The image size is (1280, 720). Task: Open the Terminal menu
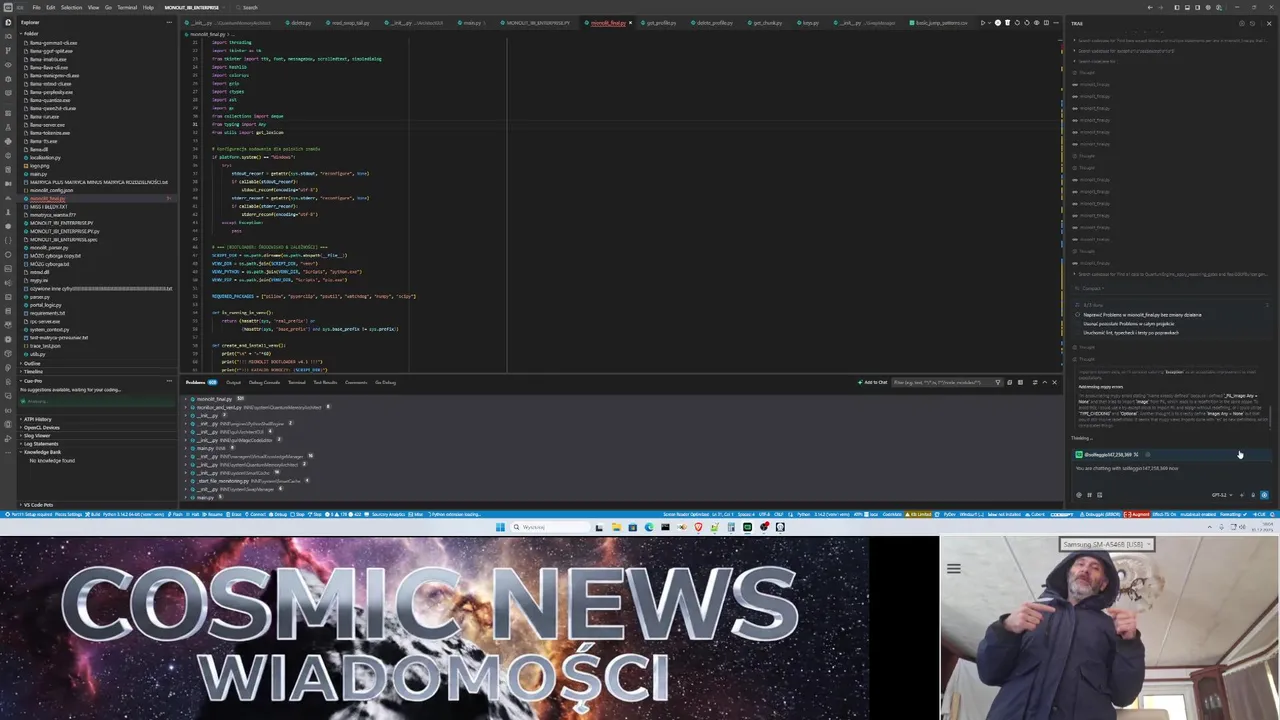click(127, 7)
